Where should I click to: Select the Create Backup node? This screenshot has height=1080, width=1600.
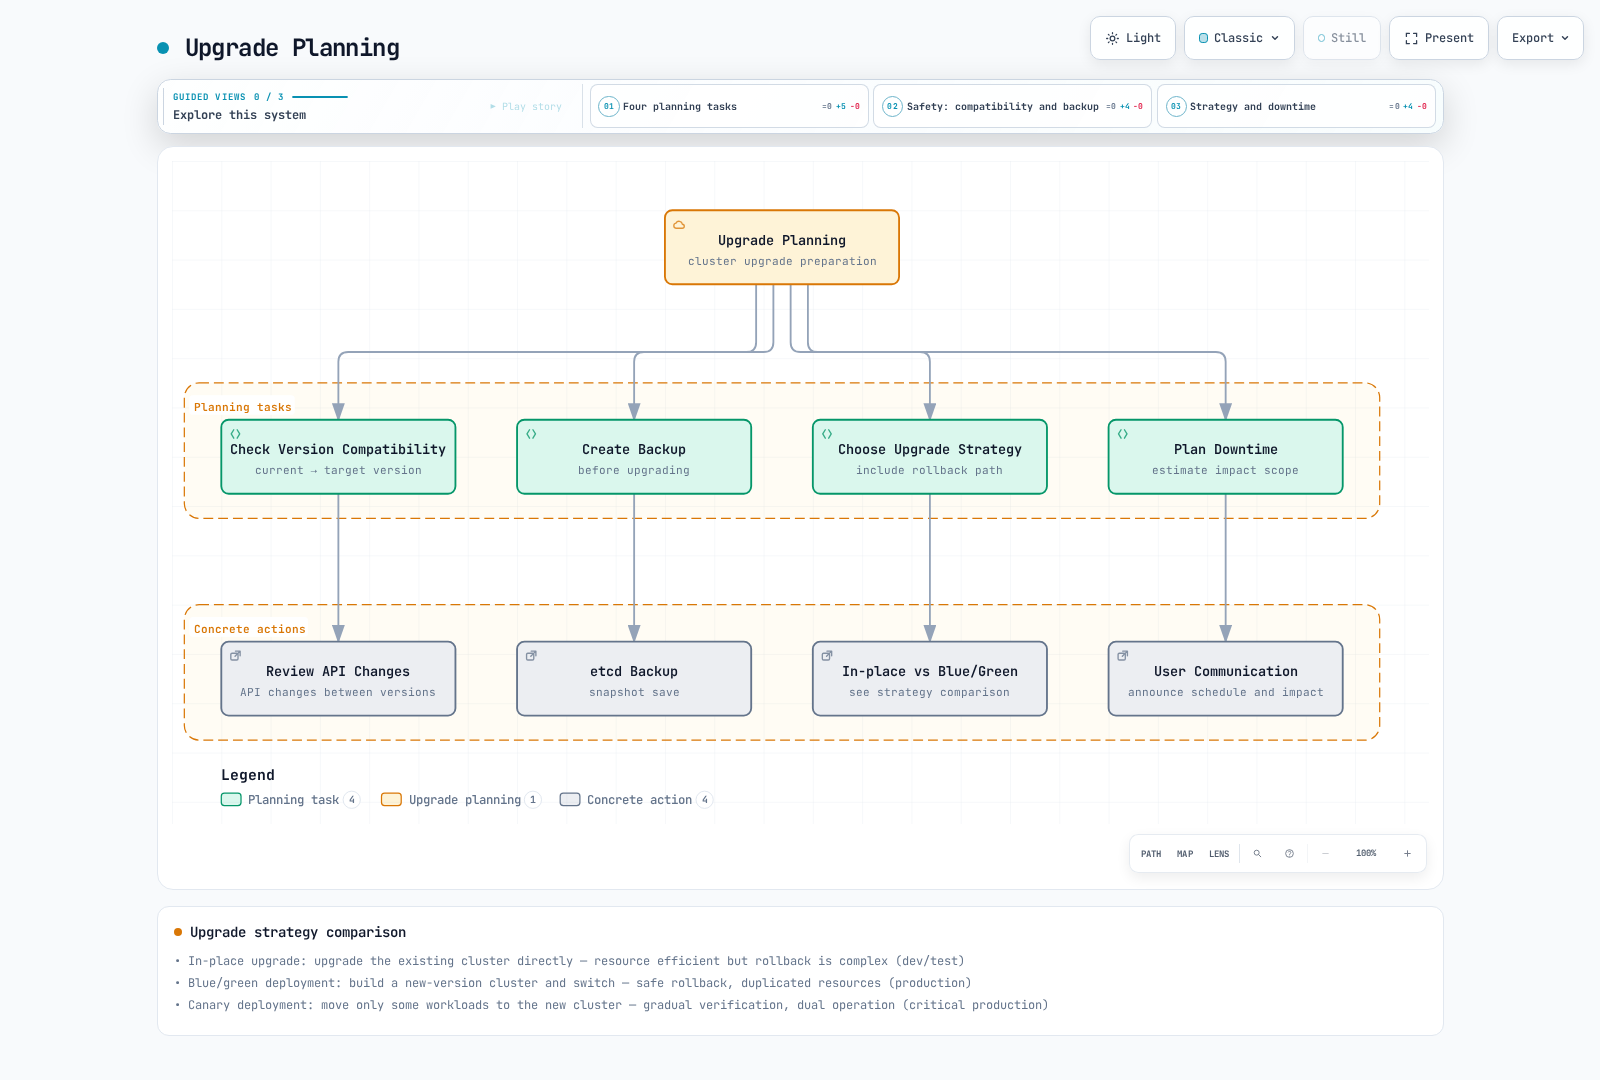[634, 457]
